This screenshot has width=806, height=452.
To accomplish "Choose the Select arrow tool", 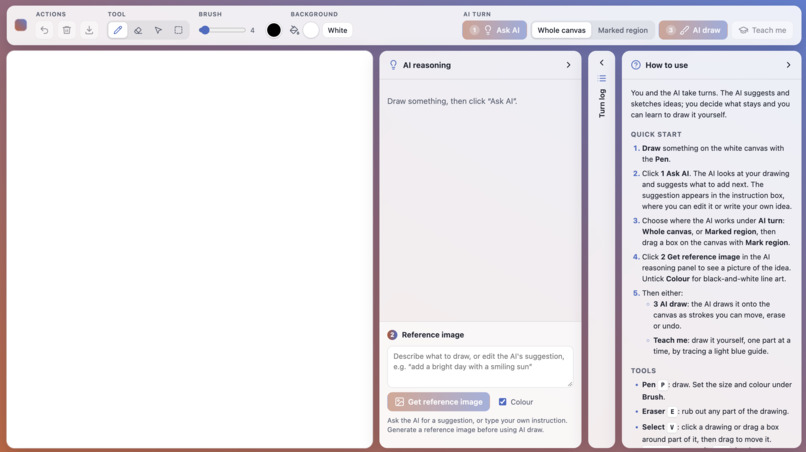I will click(x=158, y=30).
